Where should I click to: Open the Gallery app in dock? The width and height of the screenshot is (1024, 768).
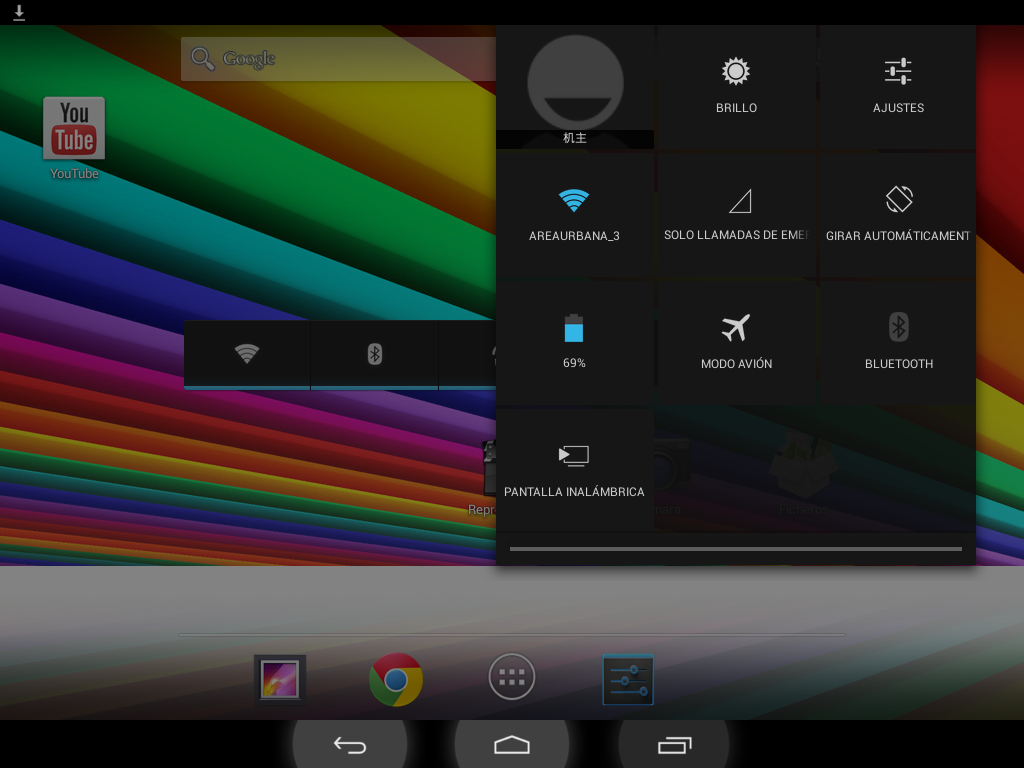click(x=280, y=680)
